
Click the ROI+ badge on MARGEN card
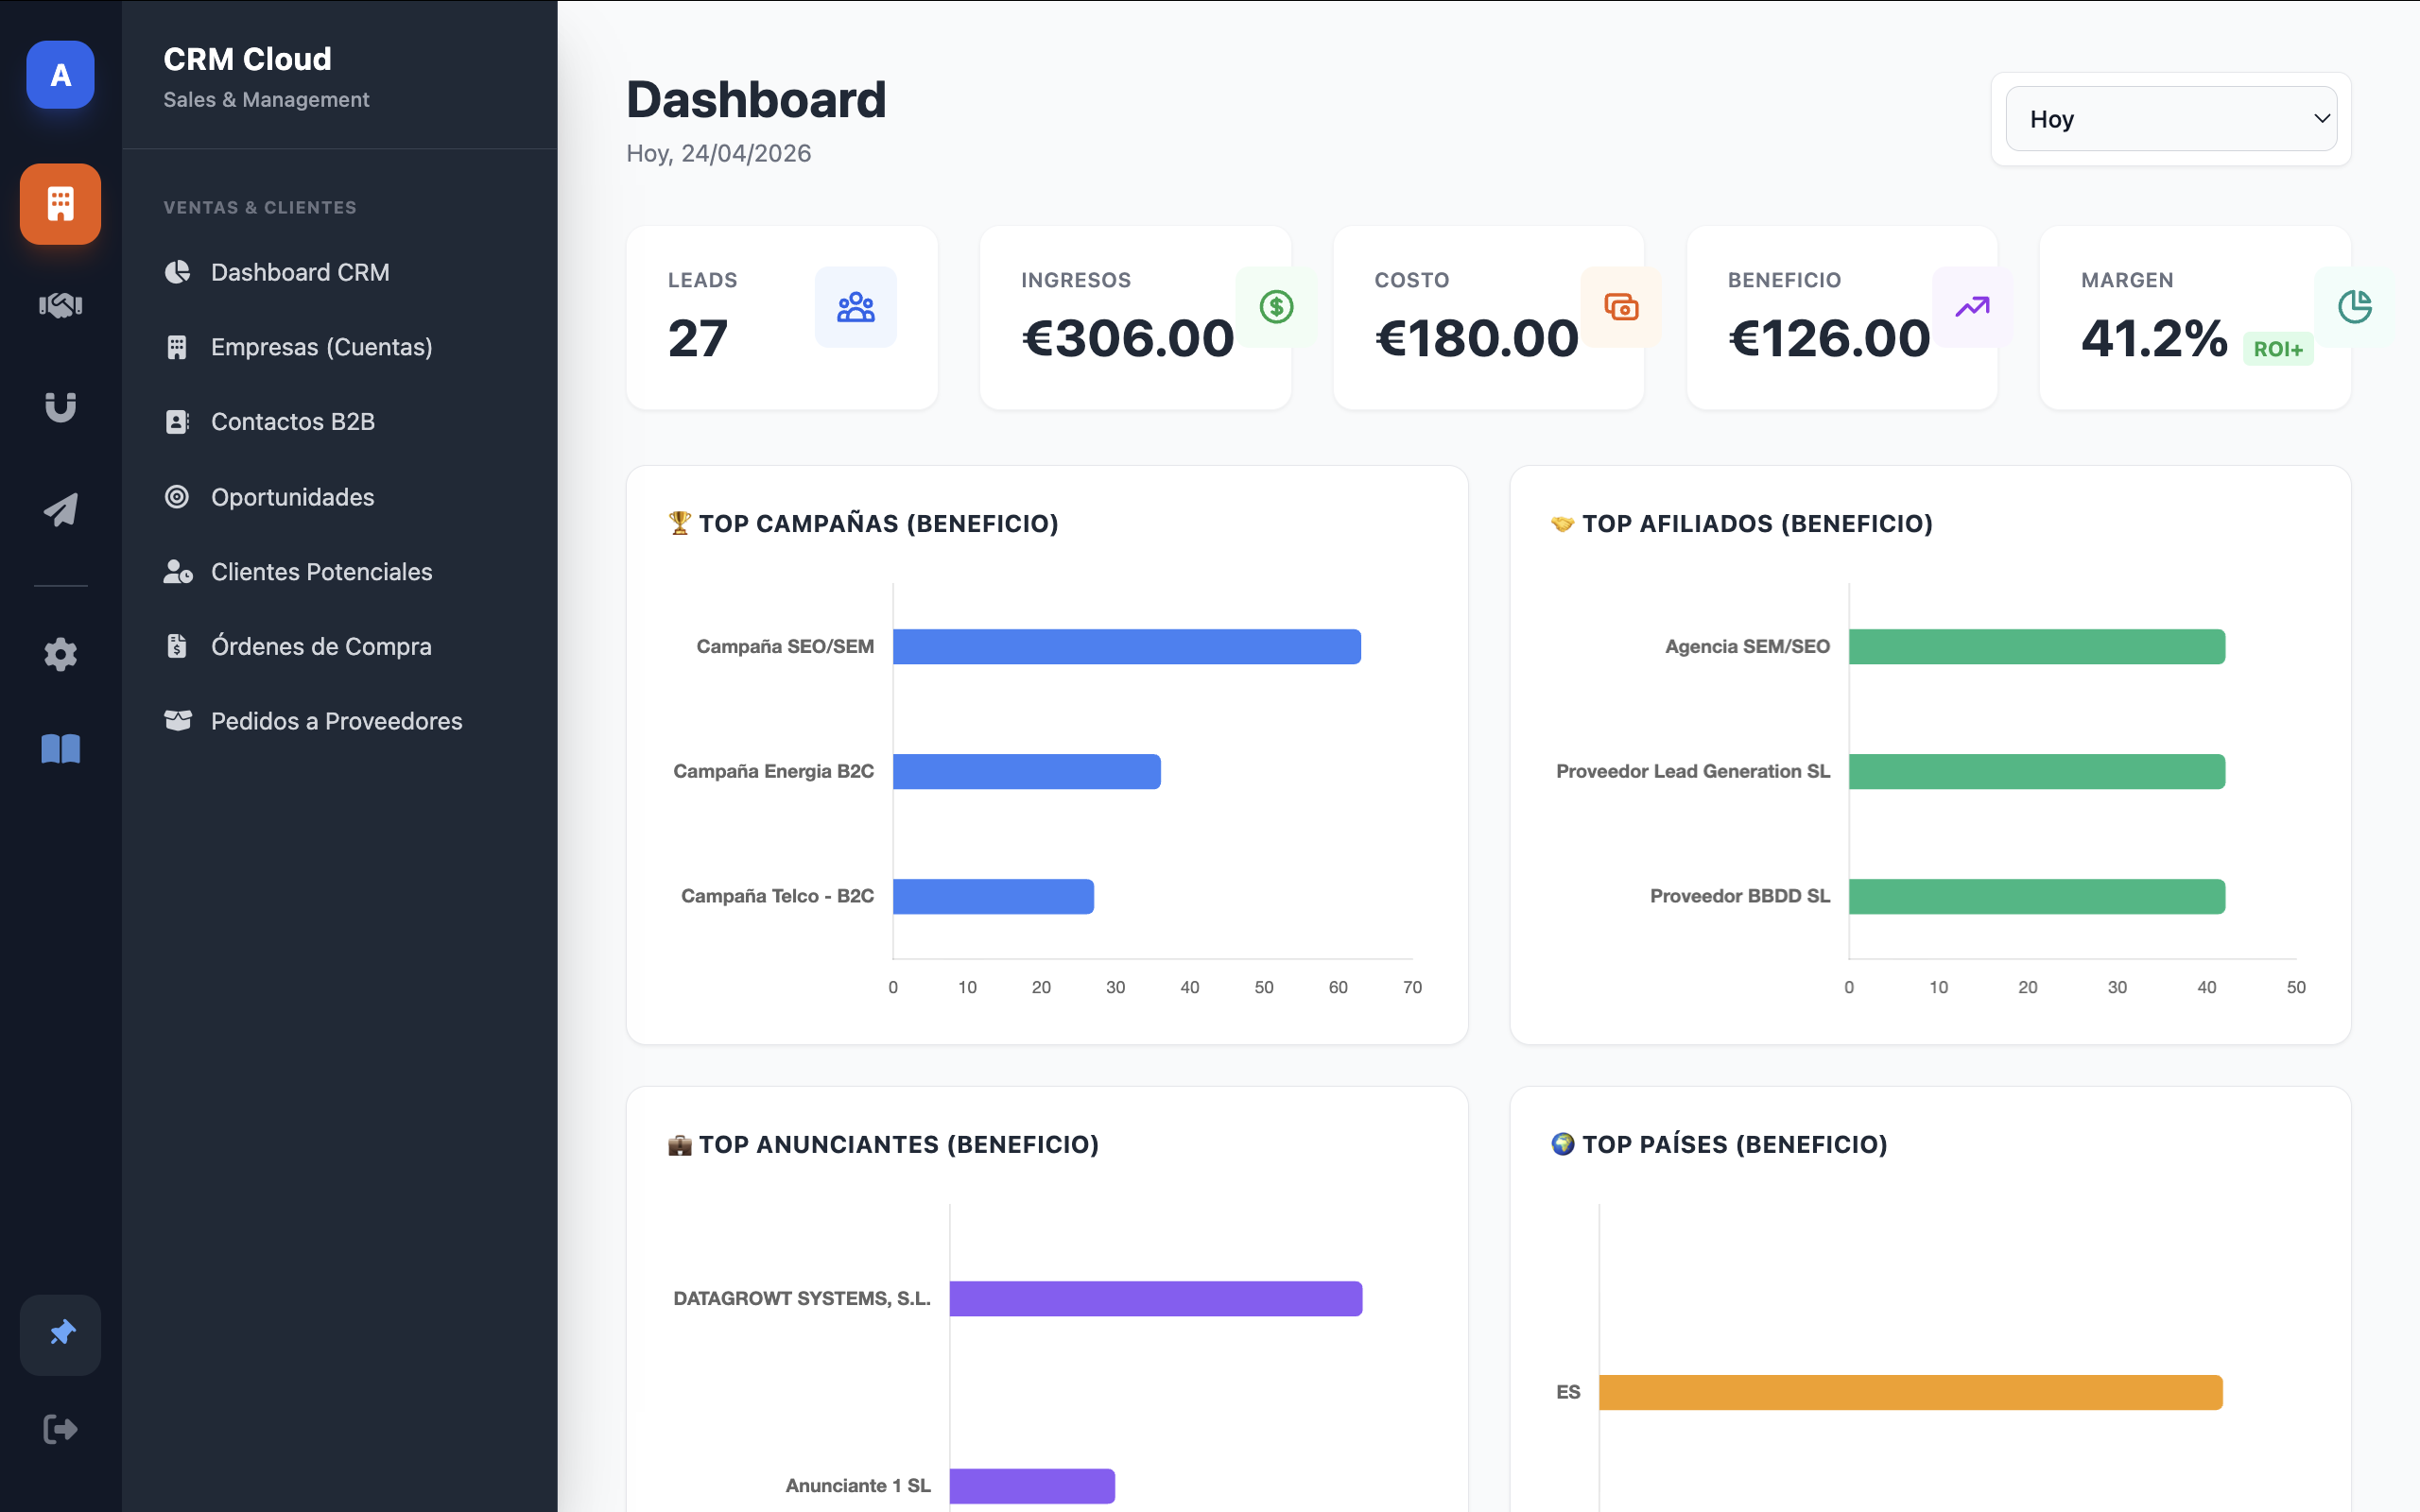tap(2278, 348)
